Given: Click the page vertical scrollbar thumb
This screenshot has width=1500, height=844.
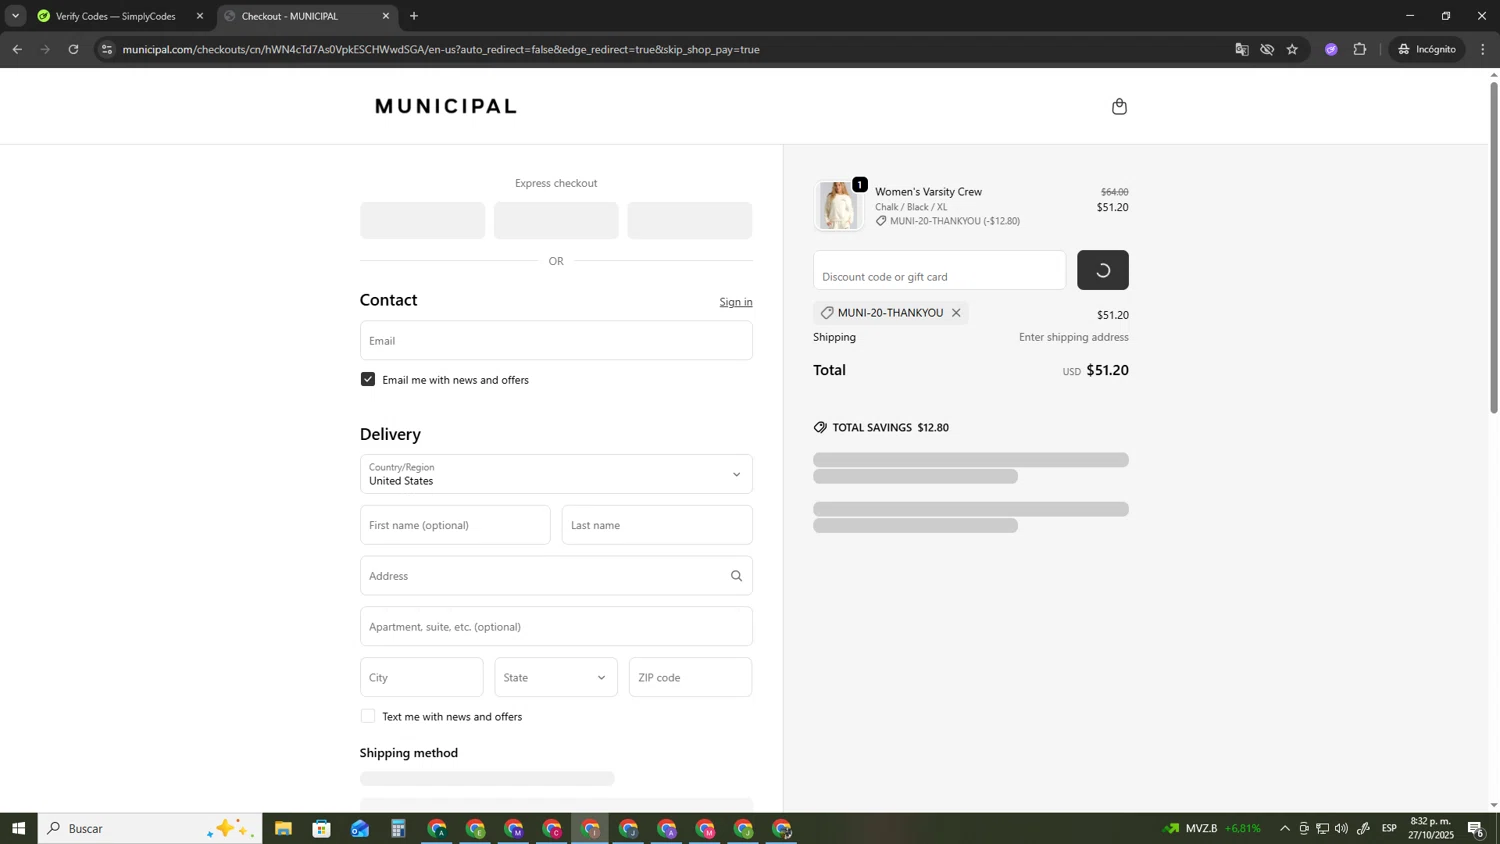Looking at the screenshot, I should pos(1494,246).
